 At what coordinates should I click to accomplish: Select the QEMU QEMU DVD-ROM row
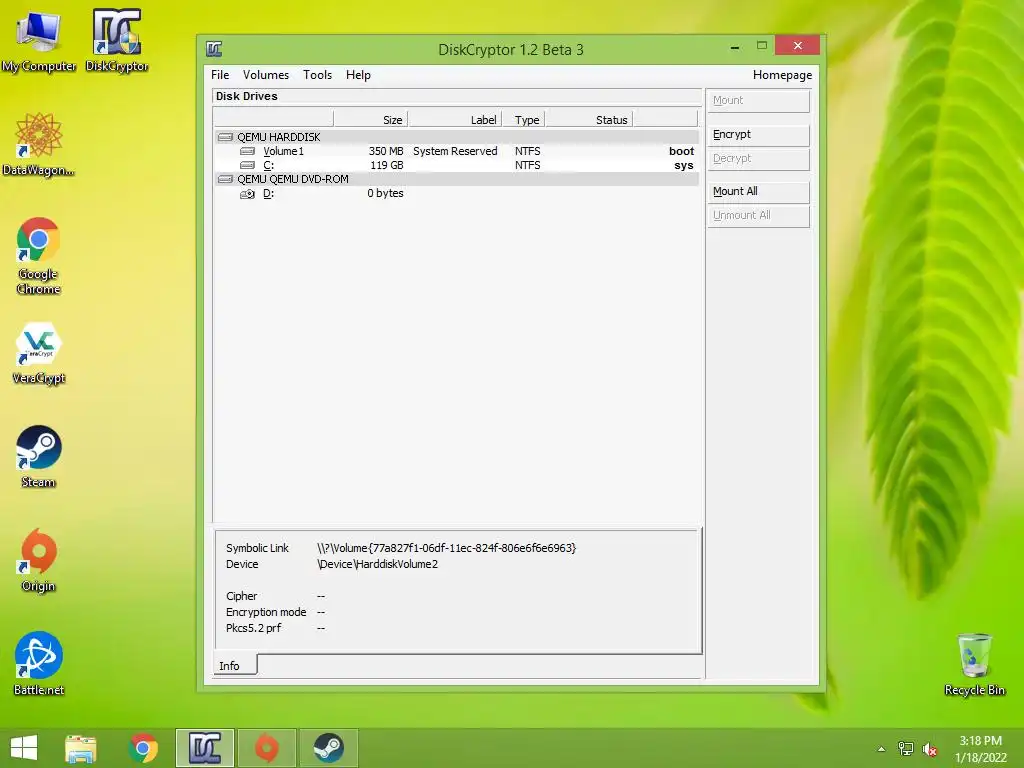(x=456, y=179)
